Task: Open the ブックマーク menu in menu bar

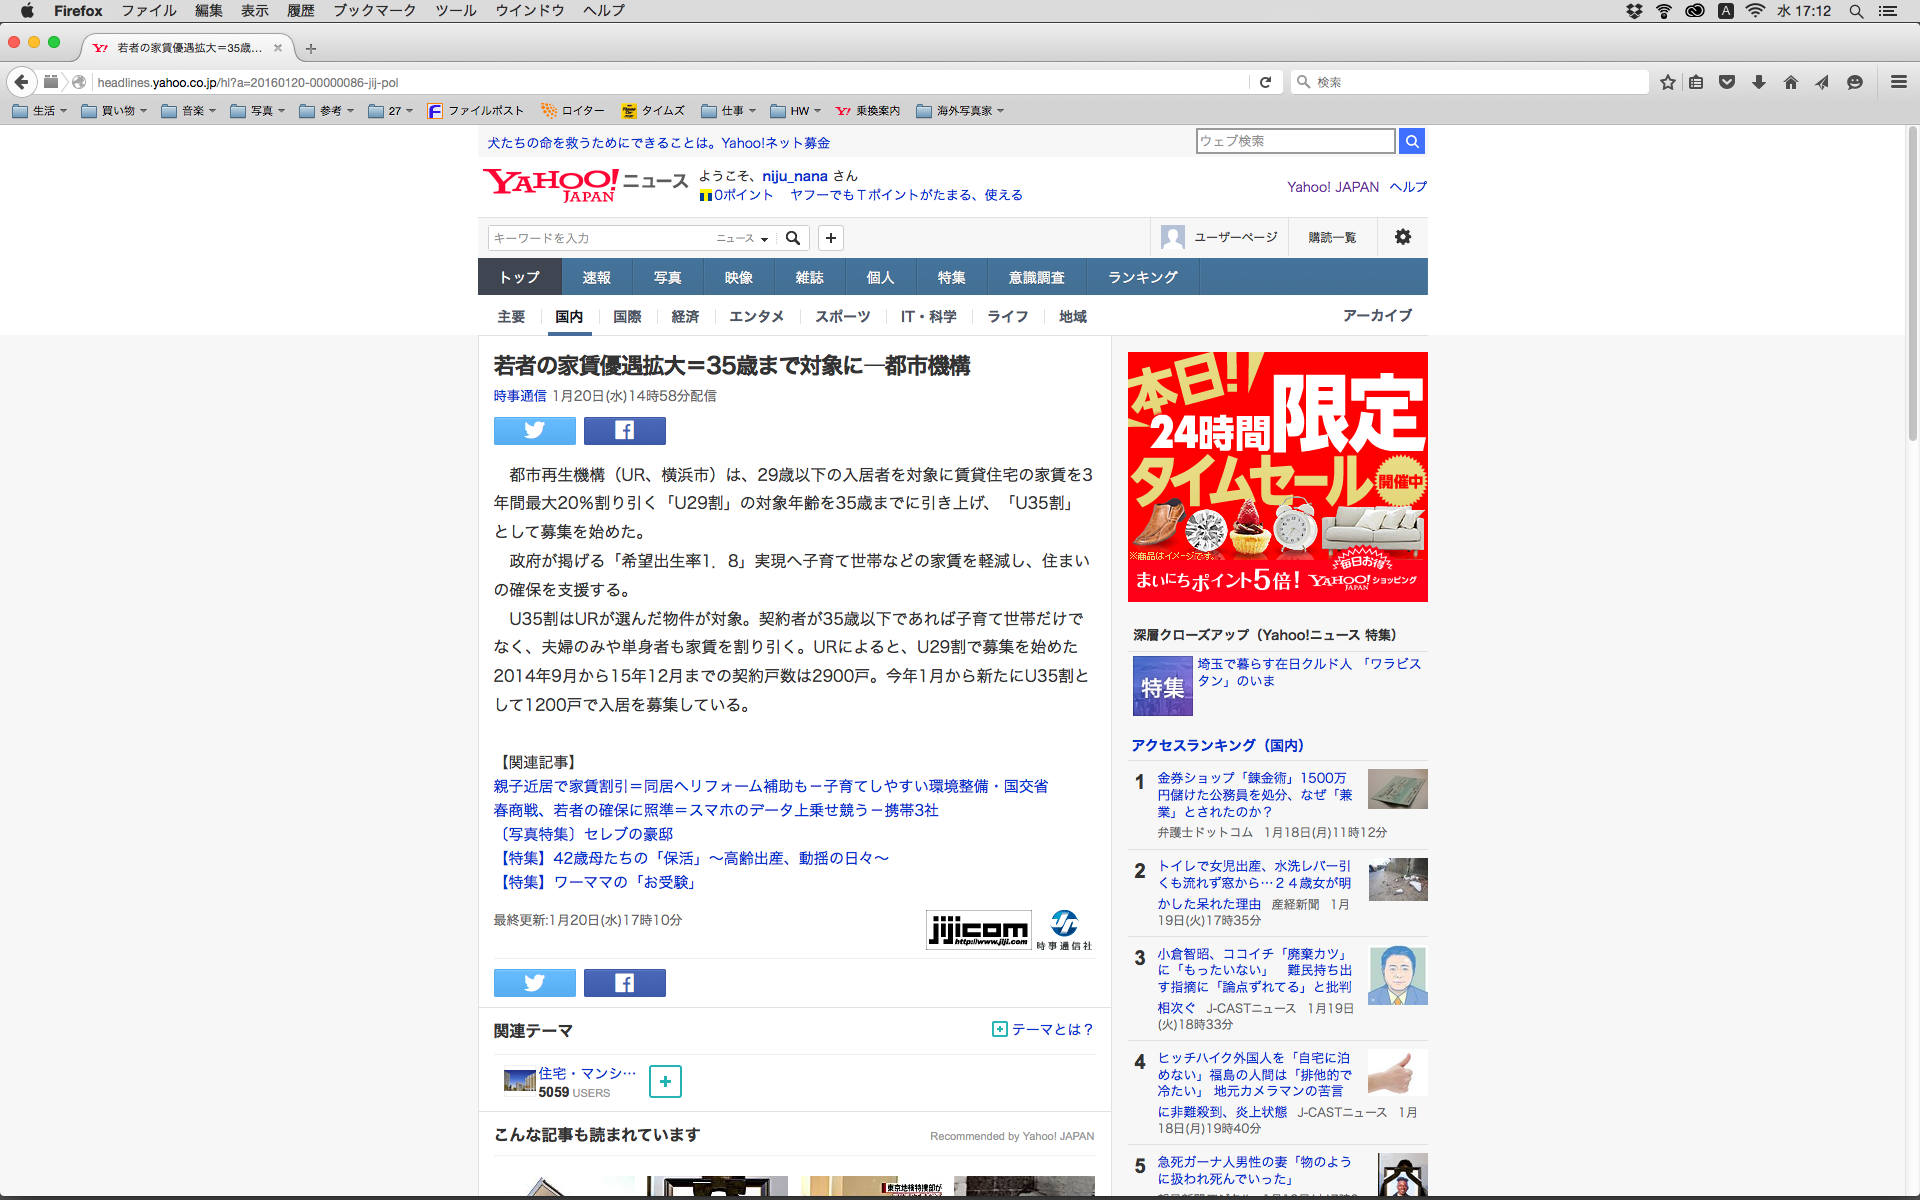Action: (x=374, y=11)
